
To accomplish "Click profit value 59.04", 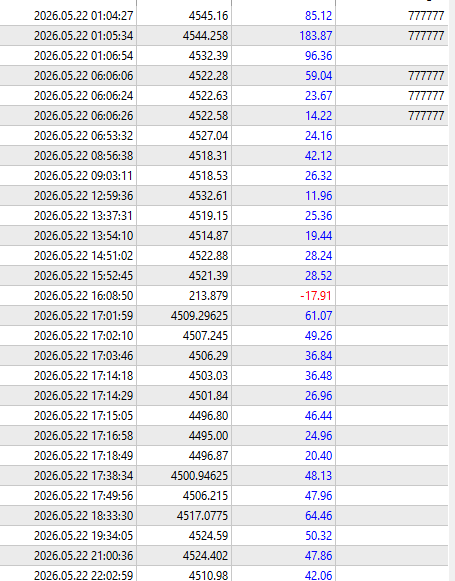I will (x=318, y=76).
